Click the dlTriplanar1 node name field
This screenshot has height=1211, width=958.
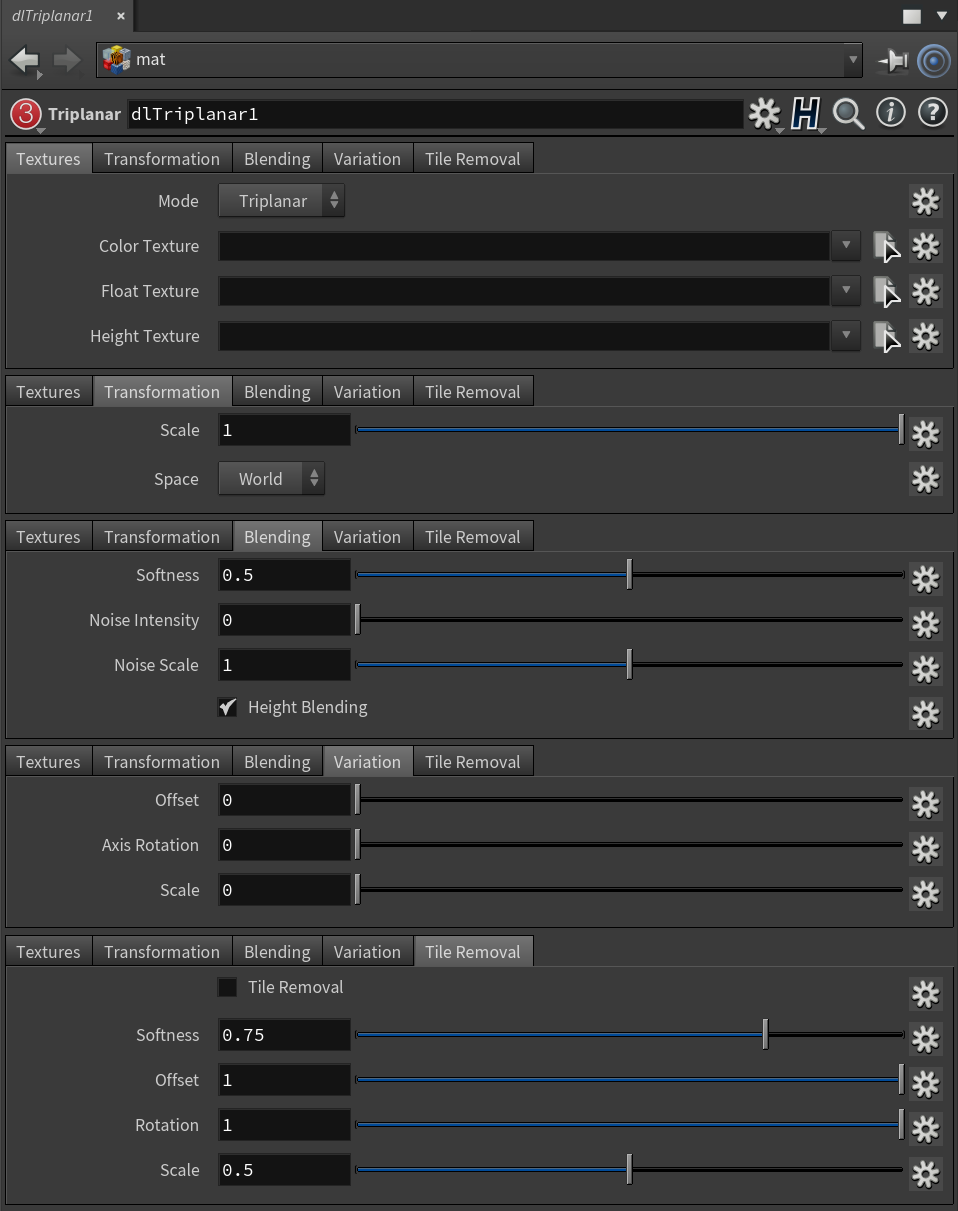click(435, 114)
